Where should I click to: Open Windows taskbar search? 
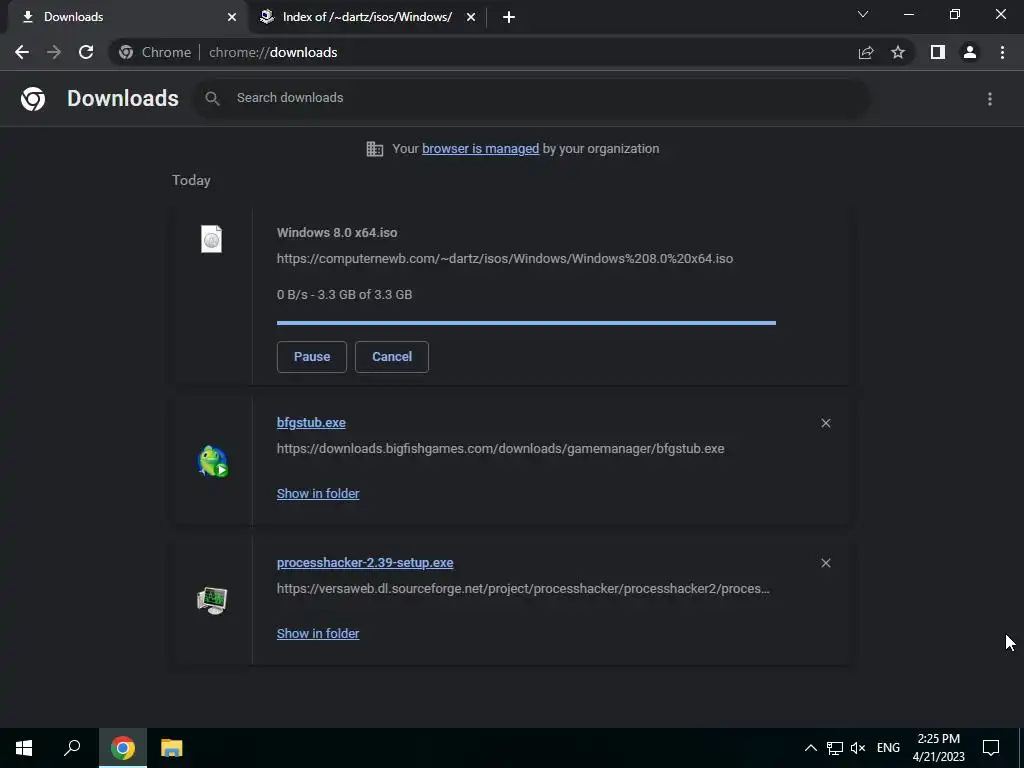[72, 748]
